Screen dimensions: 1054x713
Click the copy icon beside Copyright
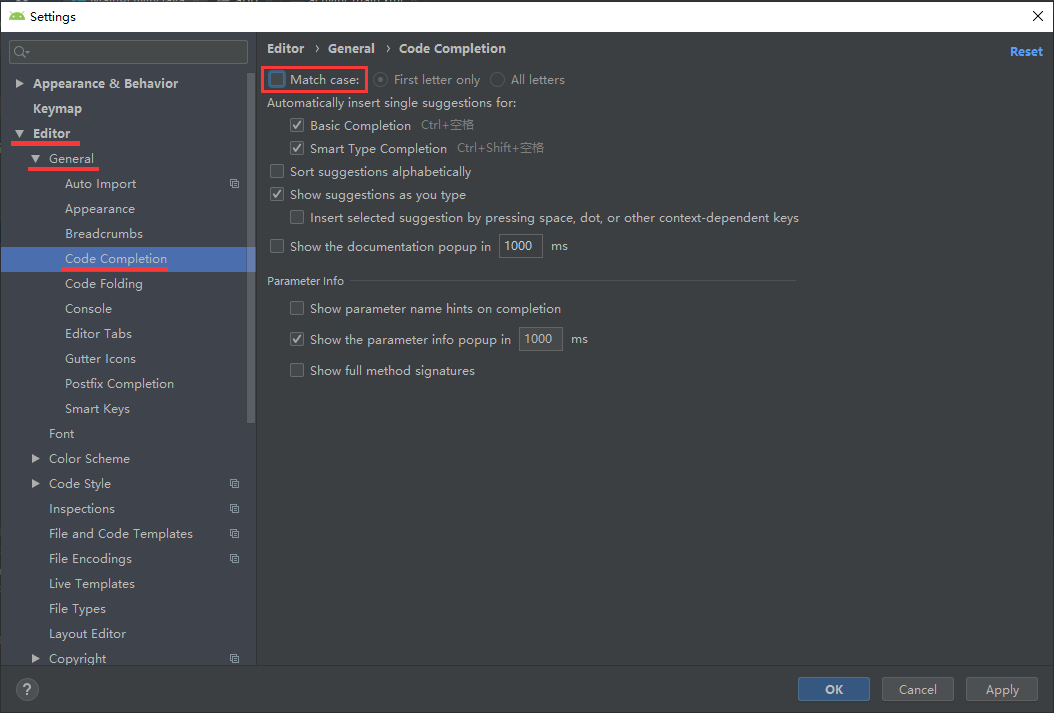tap(234, 659)
